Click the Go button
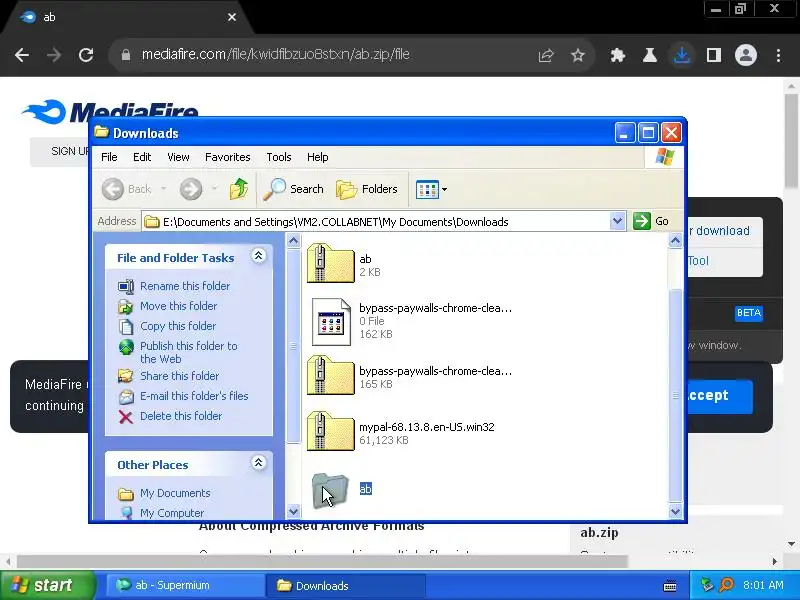This screenshot has width=800, height=600. click(651, 221)
